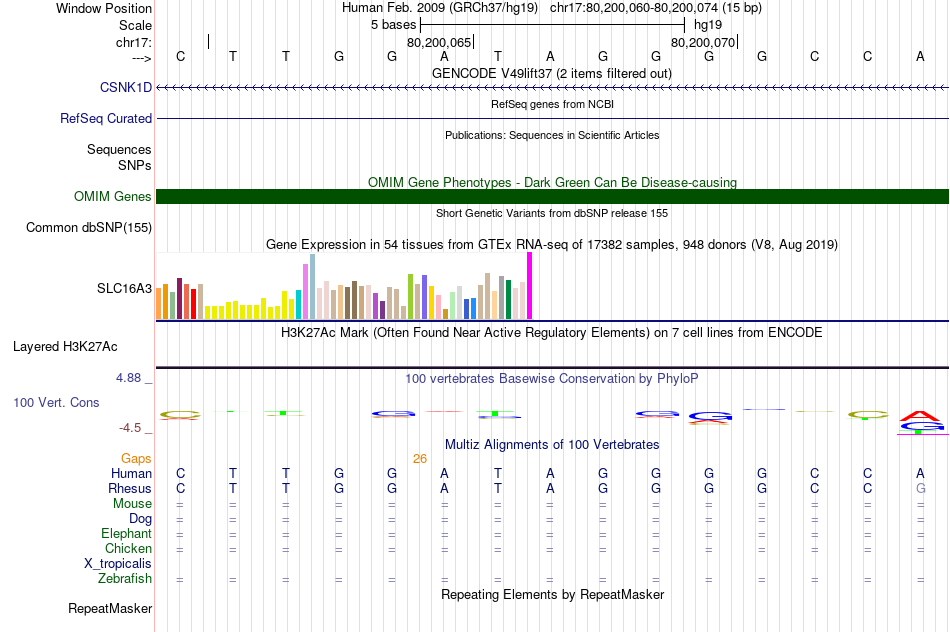This screenshot has height=632, width=950.
Task: Select the Layered H3K27Ac track label
Action: click(x=65, y=347)
